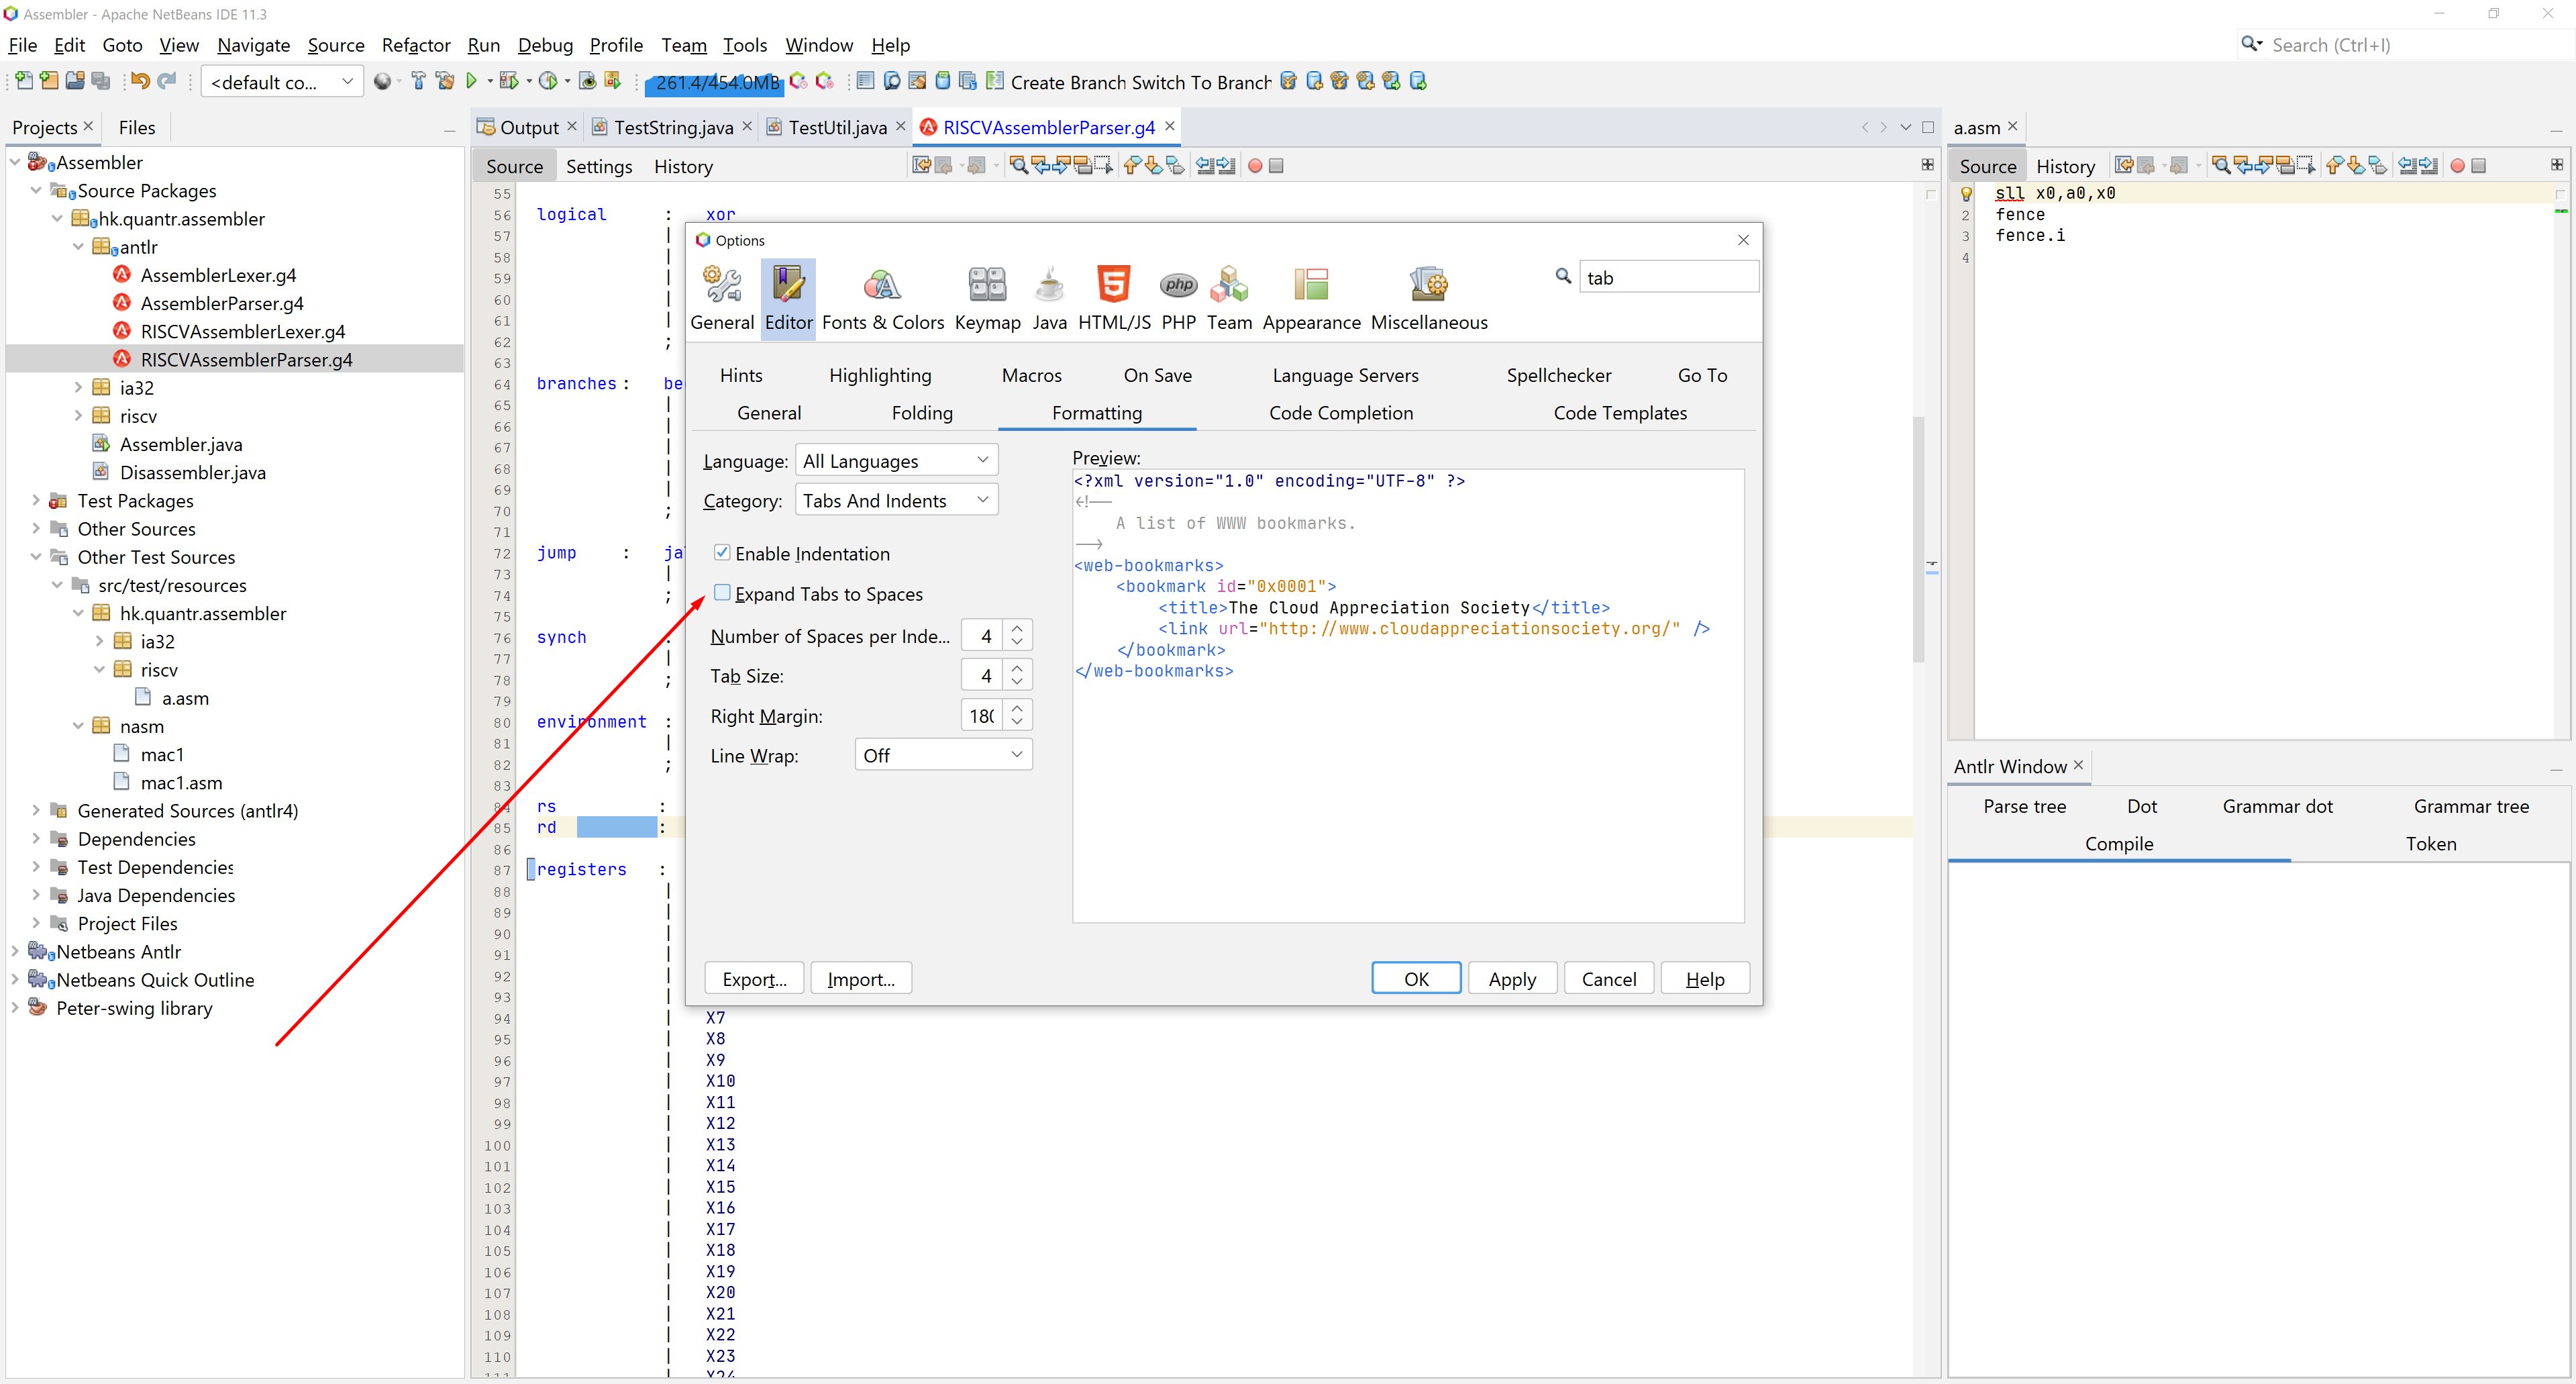Viewport: 2576px width, 1384px height.
Task: Click the lightbulb hint icon in a.asm
Action: [1965, 193]
